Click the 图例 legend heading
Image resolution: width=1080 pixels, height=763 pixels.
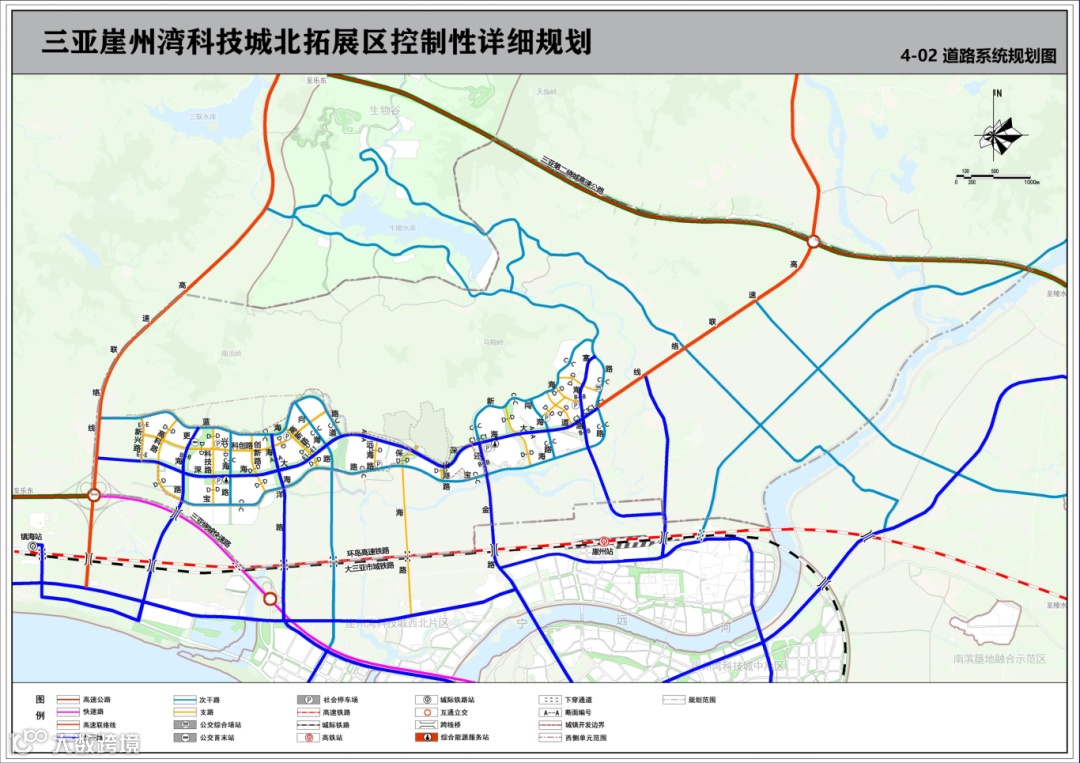(x=40, y=707)
